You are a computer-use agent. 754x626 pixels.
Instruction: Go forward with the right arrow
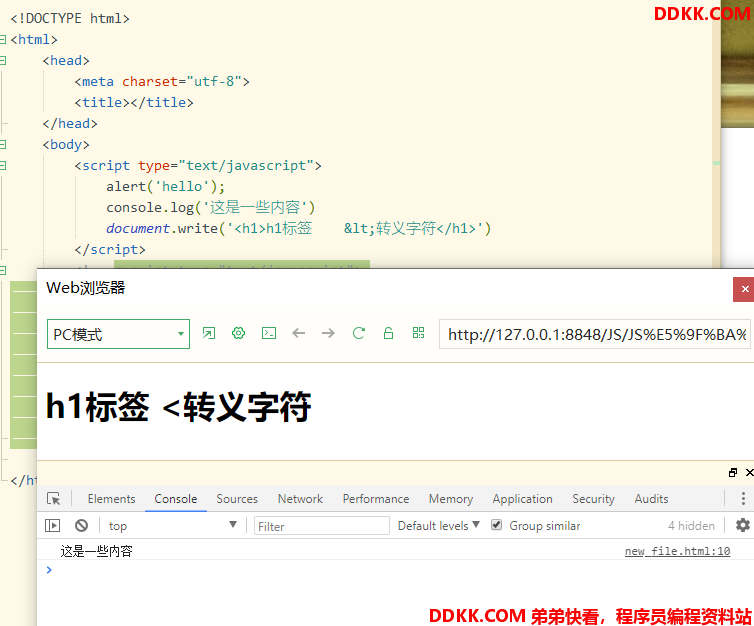[328, 333]
